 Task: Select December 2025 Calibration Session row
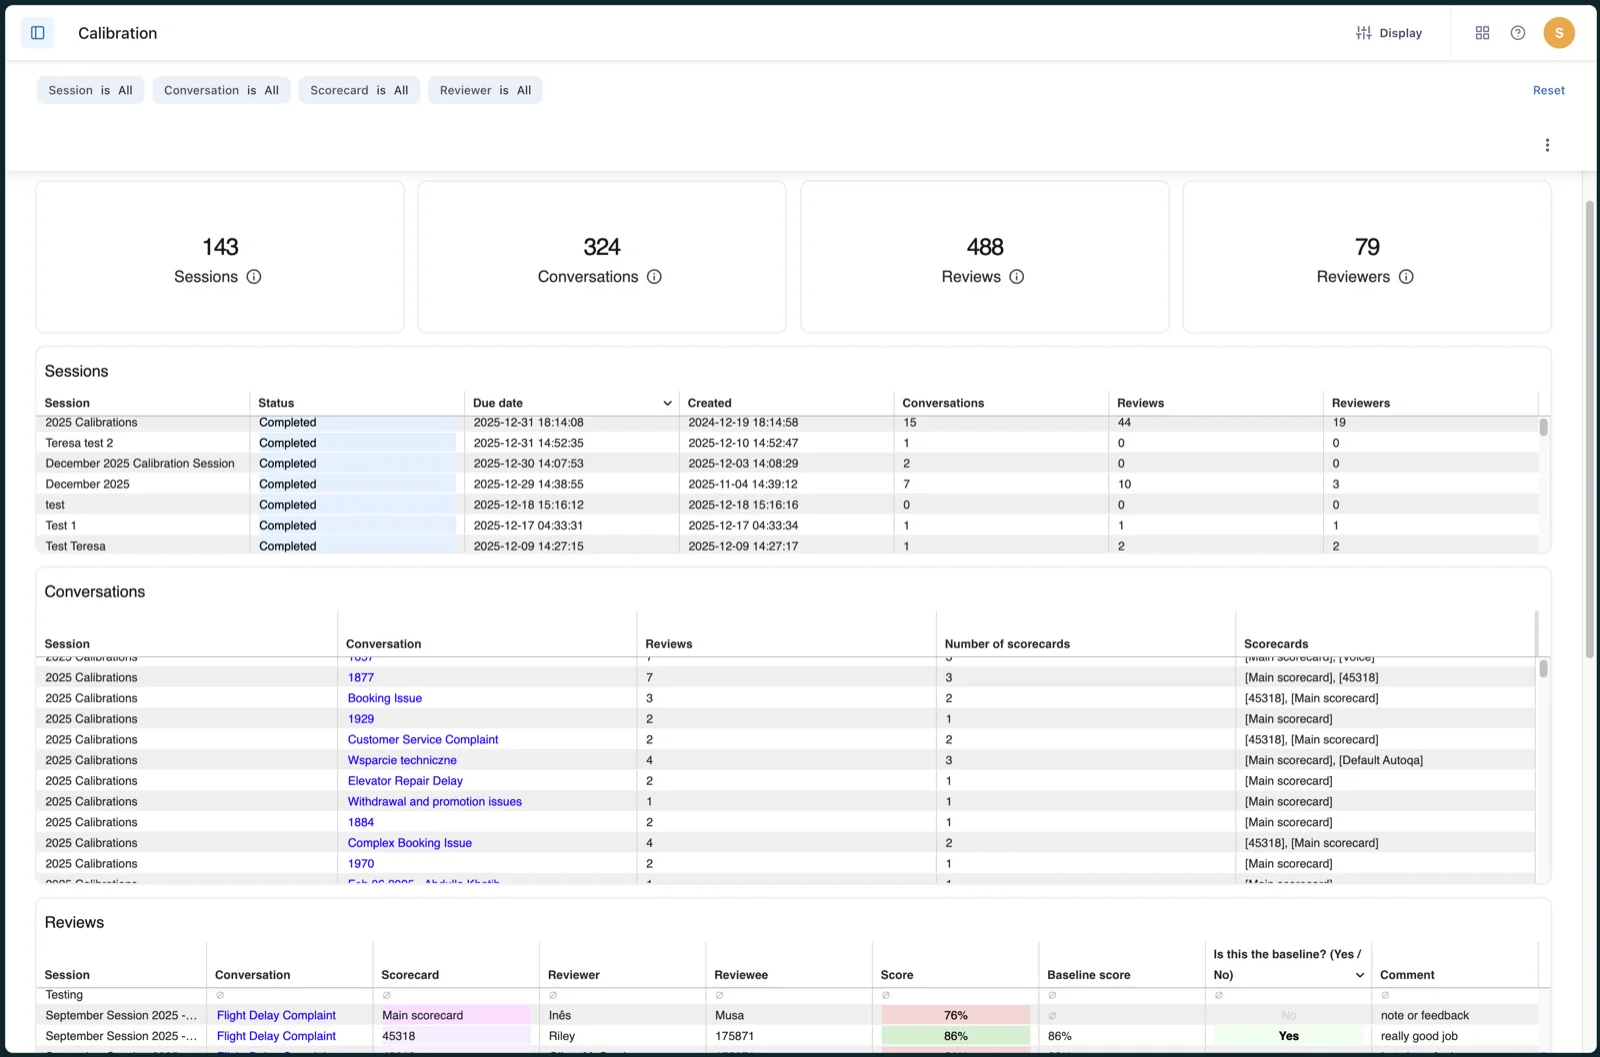click(x=787, y=464)
